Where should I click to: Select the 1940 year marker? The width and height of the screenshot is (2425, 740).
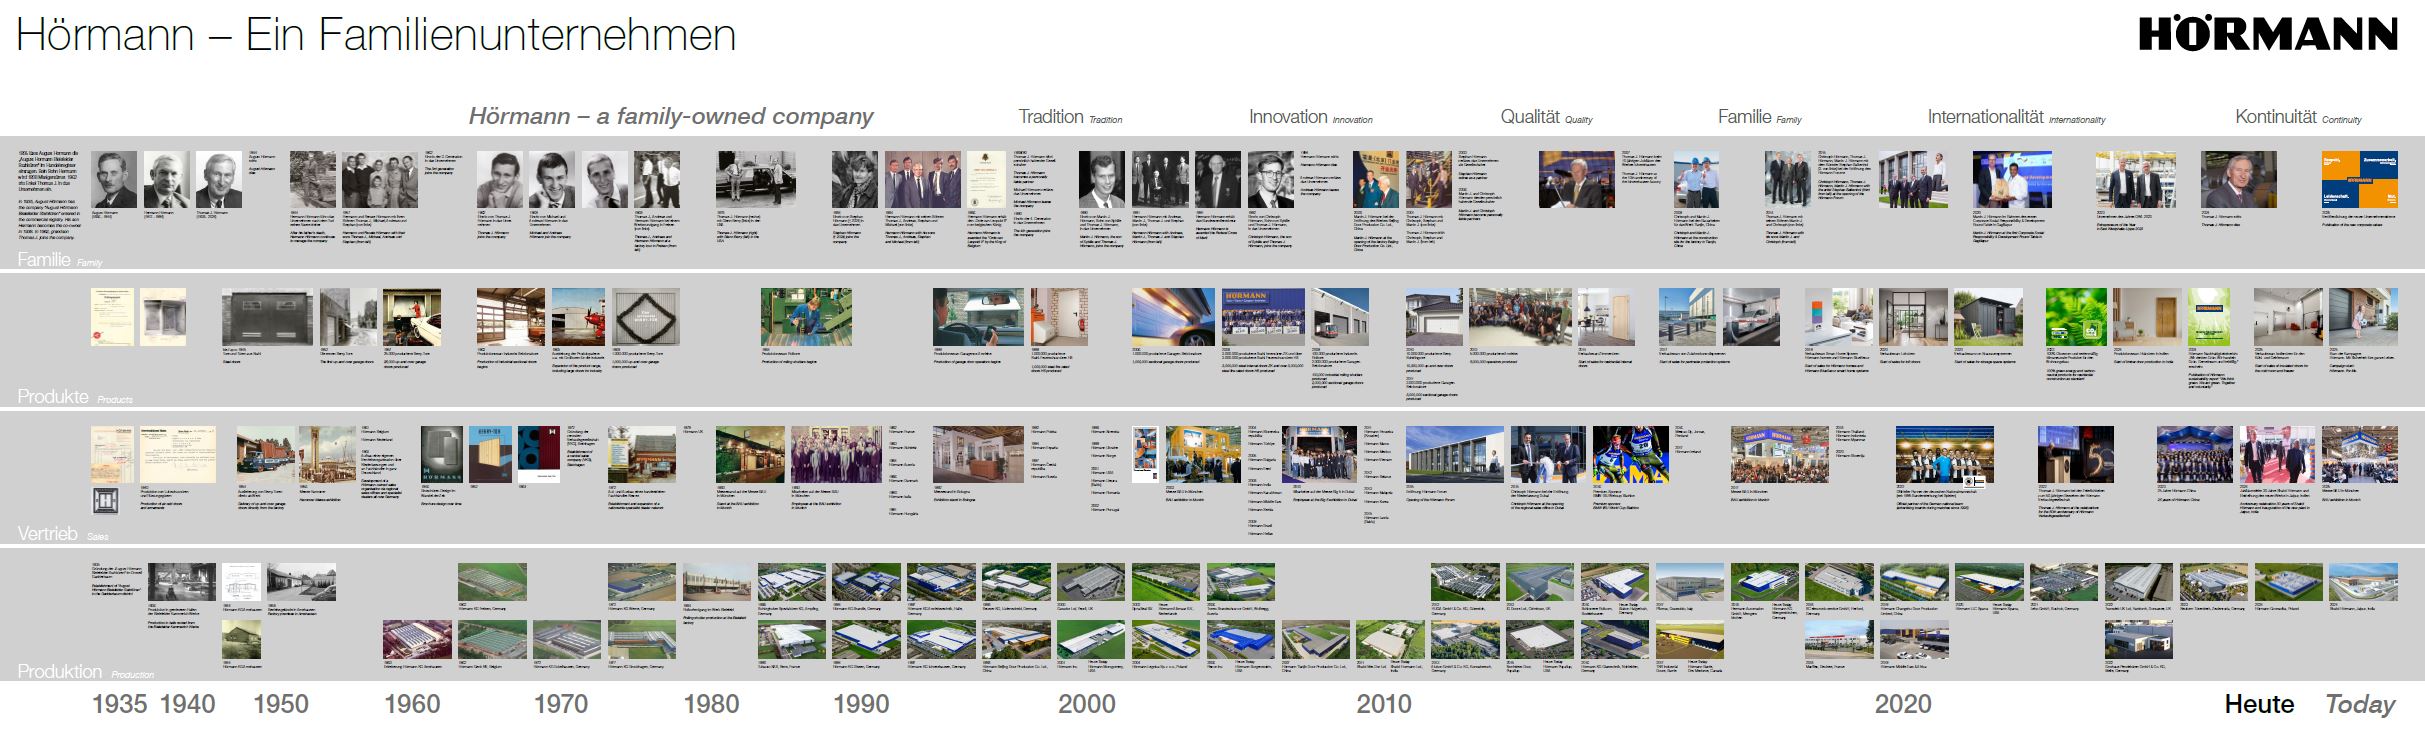coord(188,704)
